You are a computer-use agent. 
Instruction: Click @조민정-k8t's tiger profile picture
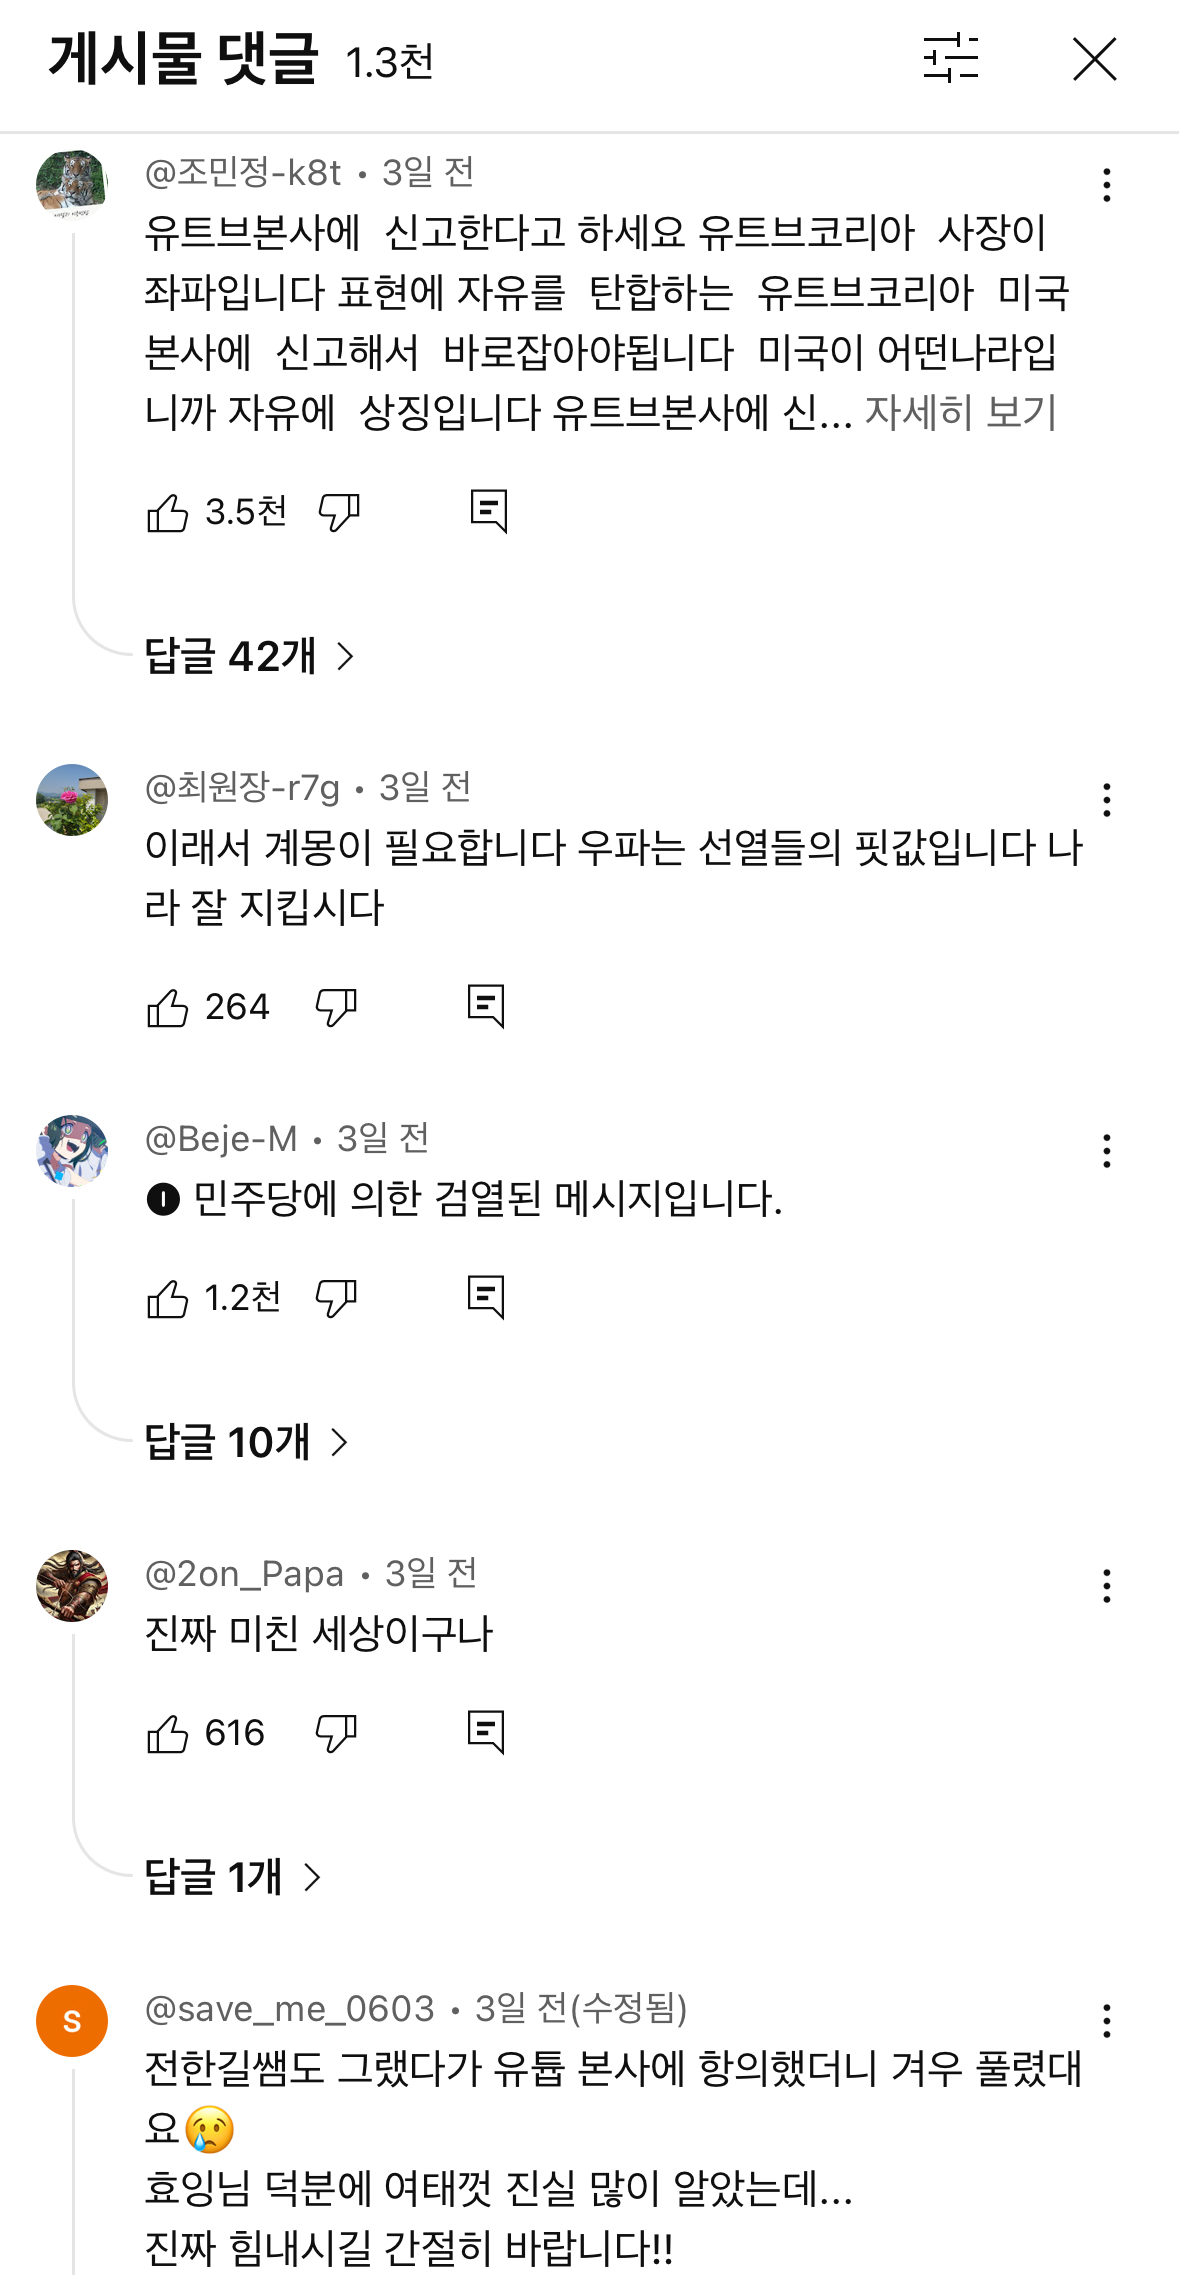(71, 183)
